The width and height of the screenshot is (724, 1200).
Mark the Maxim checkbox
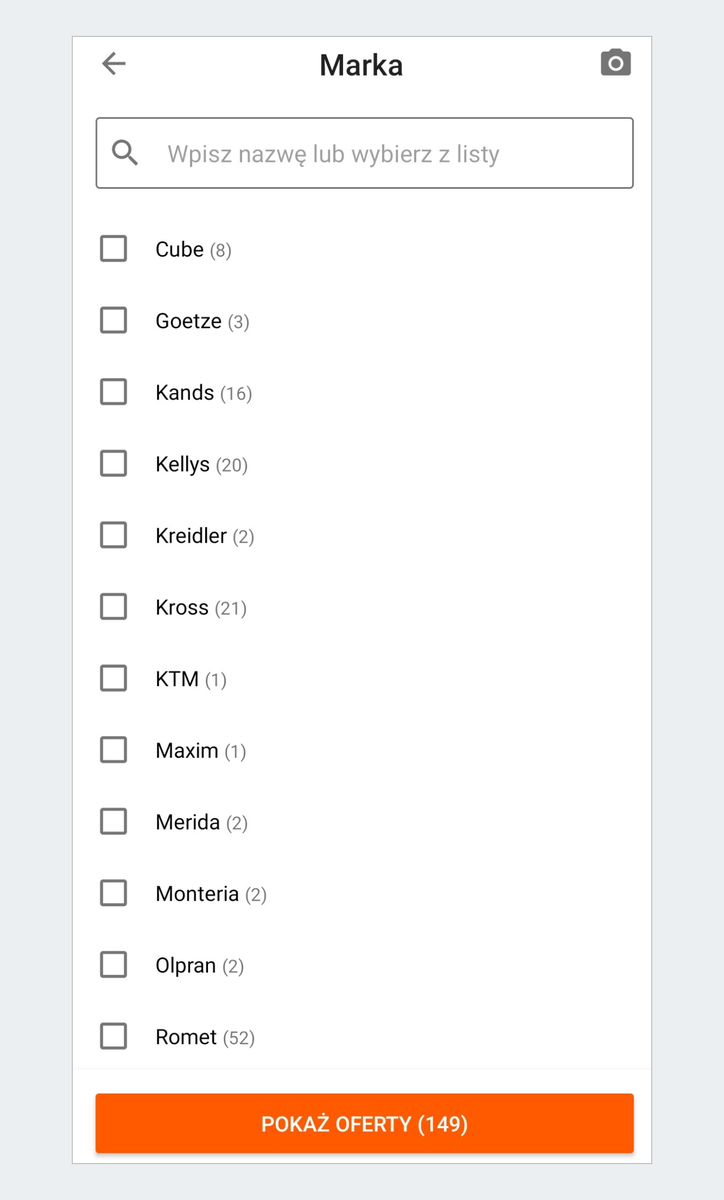114,750
